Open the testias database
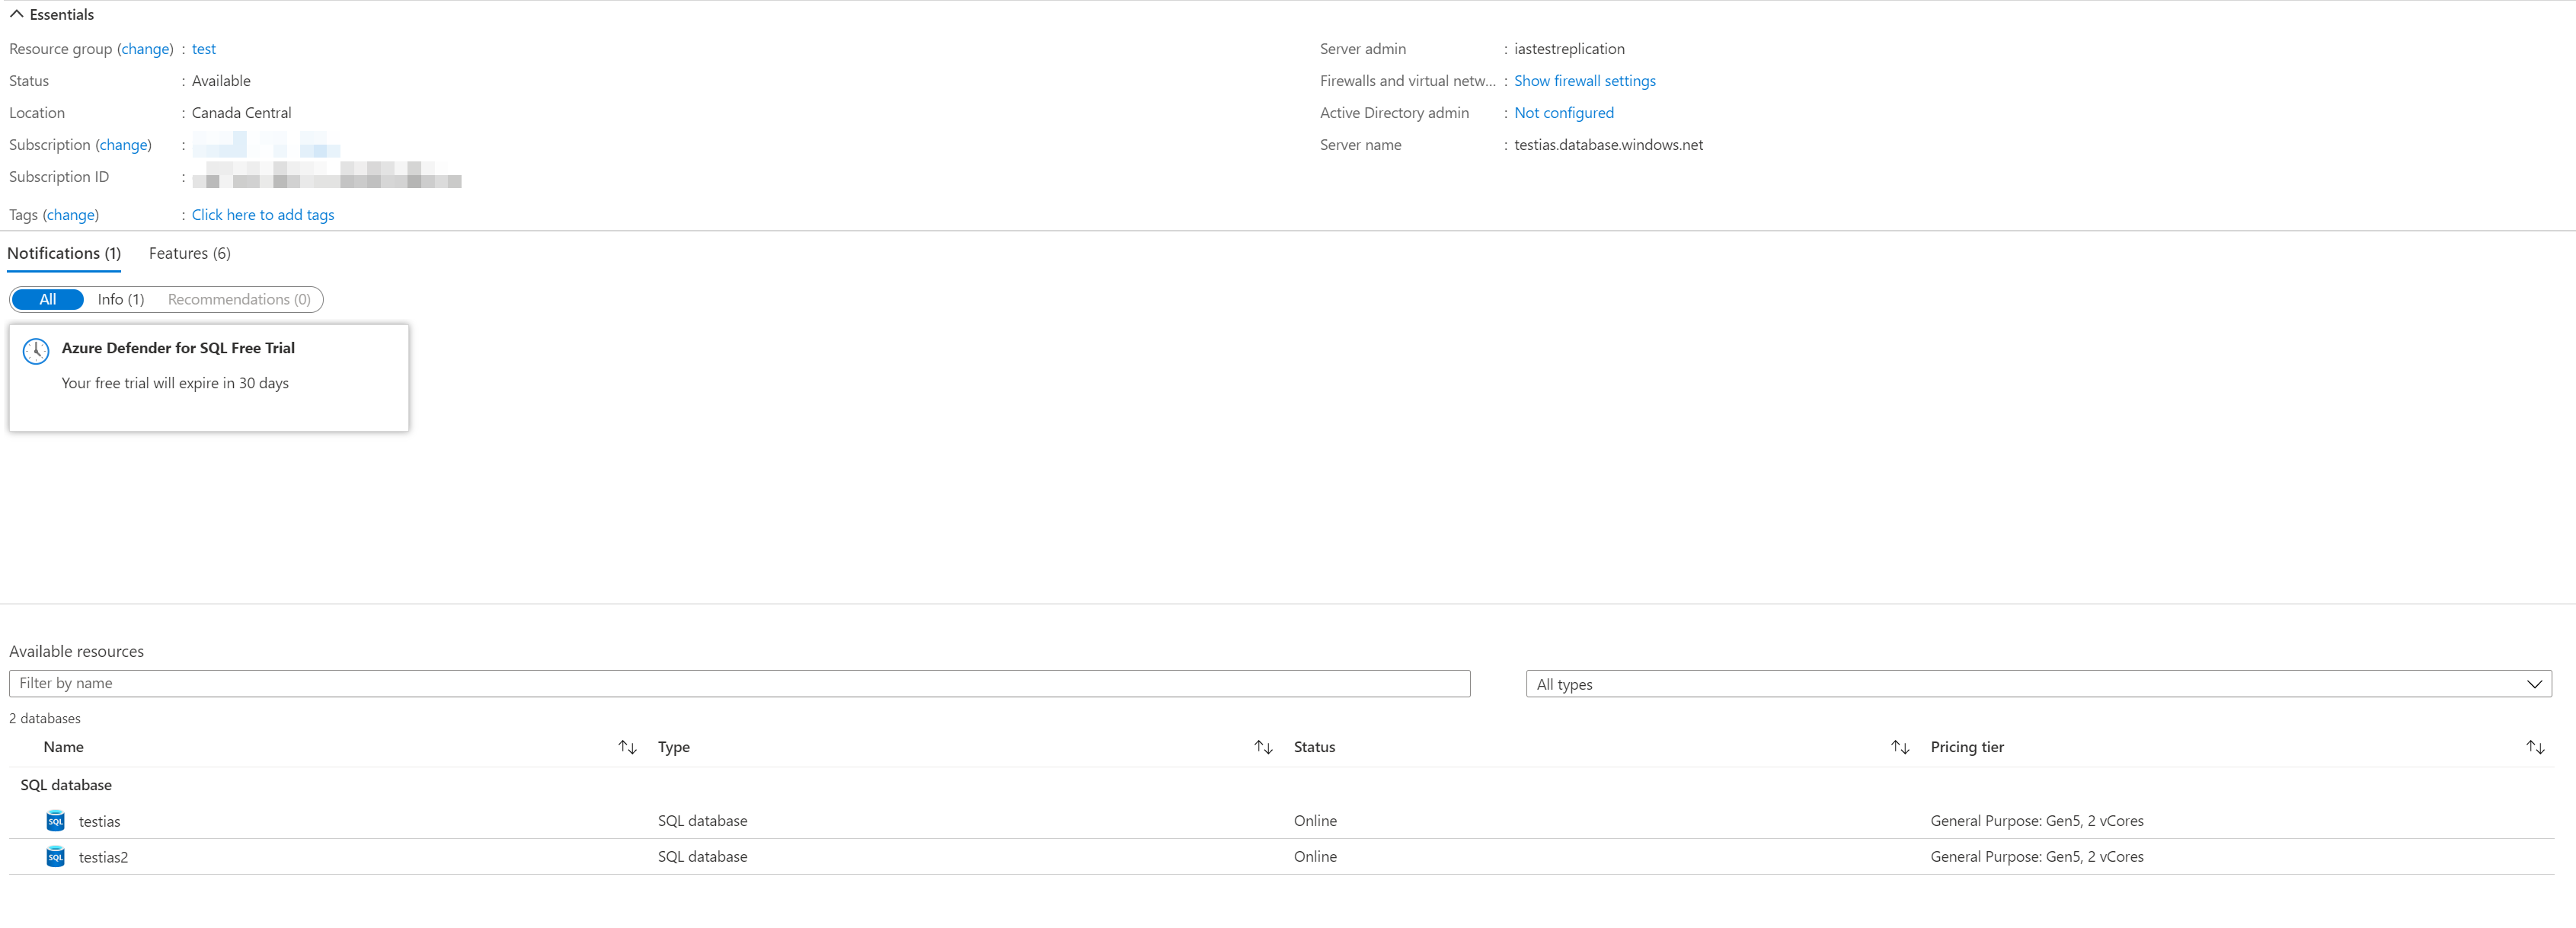Image resolution: width=2576 pixels, height=928 pixels. (100, 822)
